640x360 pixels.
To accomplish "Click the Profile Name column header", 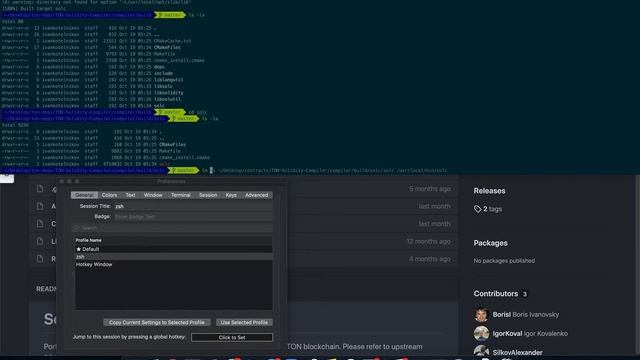I will click(x=89, y=240).
